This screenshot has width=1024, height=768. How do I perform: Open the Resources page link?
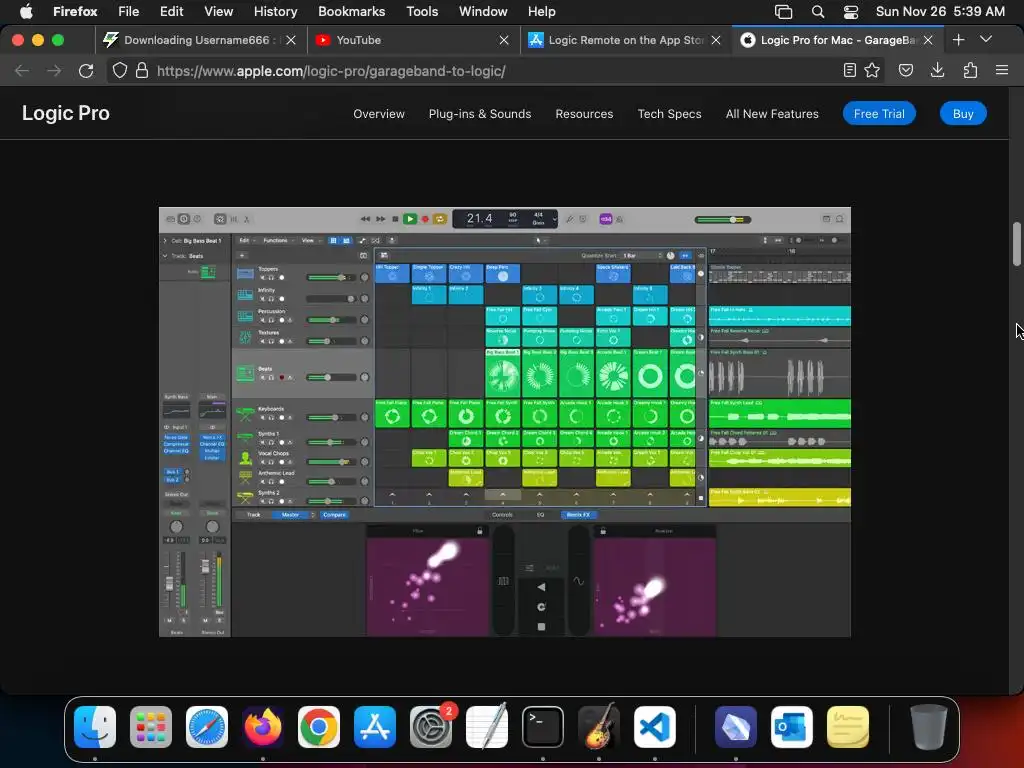(x=584, y=114)
